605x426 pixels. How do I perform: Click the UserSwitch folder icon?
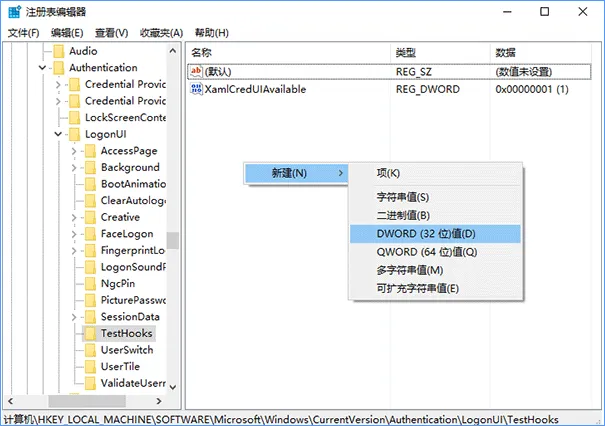coord(90,350)
